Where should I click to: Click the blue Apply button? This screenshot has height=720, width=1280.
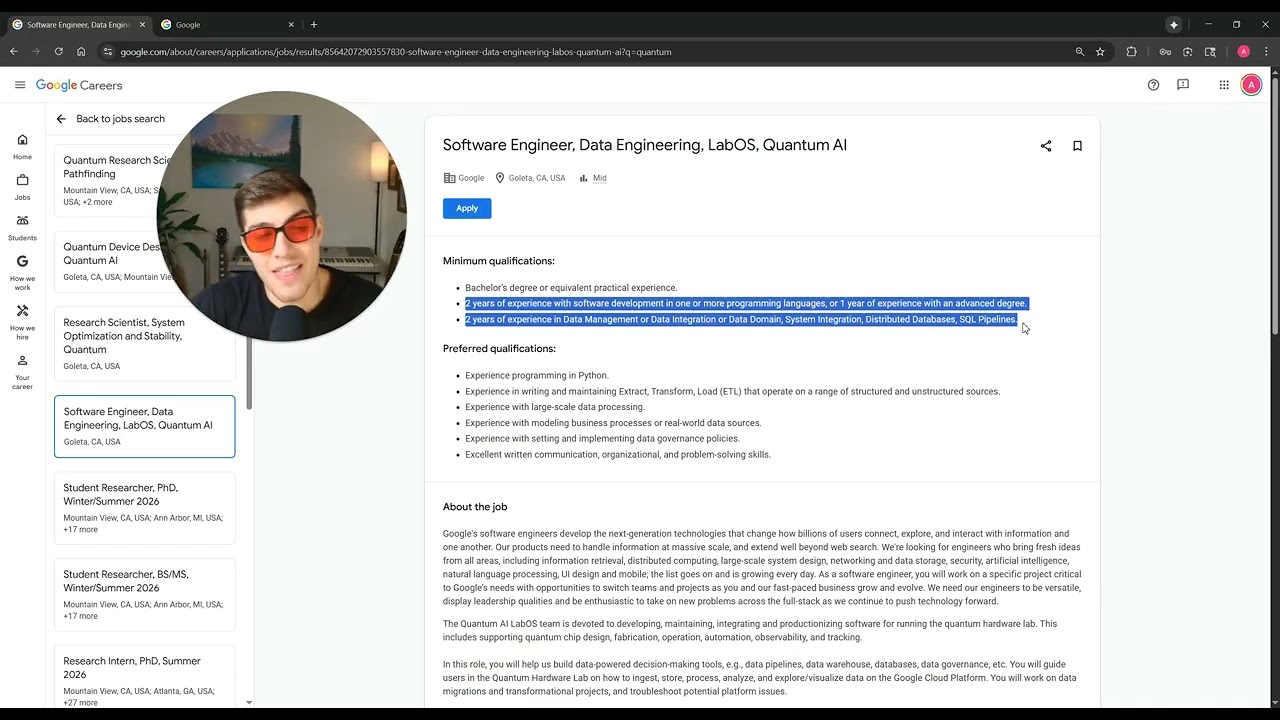point(467,208)
